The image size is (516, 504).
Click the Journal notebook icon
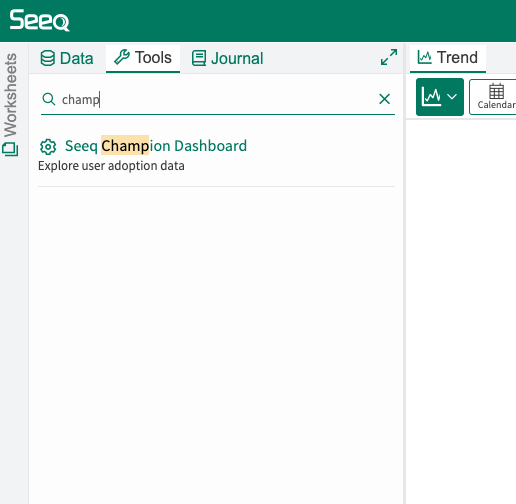tap(199, 58)
